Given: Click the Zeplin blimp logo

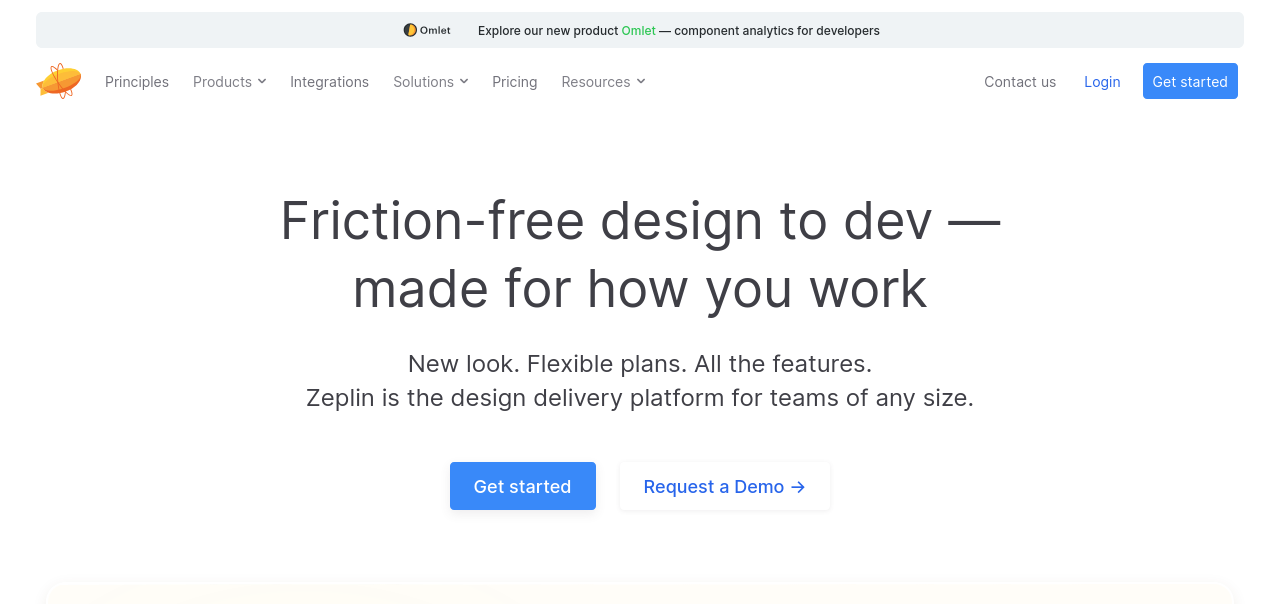Looking at the screenshot, I should 59,81.
